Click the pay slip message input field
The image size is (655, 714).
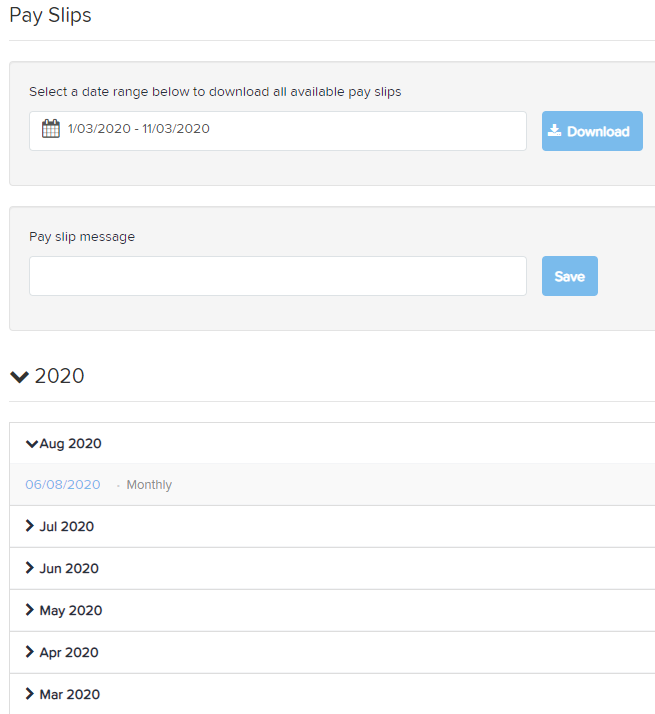click(278, 276)
